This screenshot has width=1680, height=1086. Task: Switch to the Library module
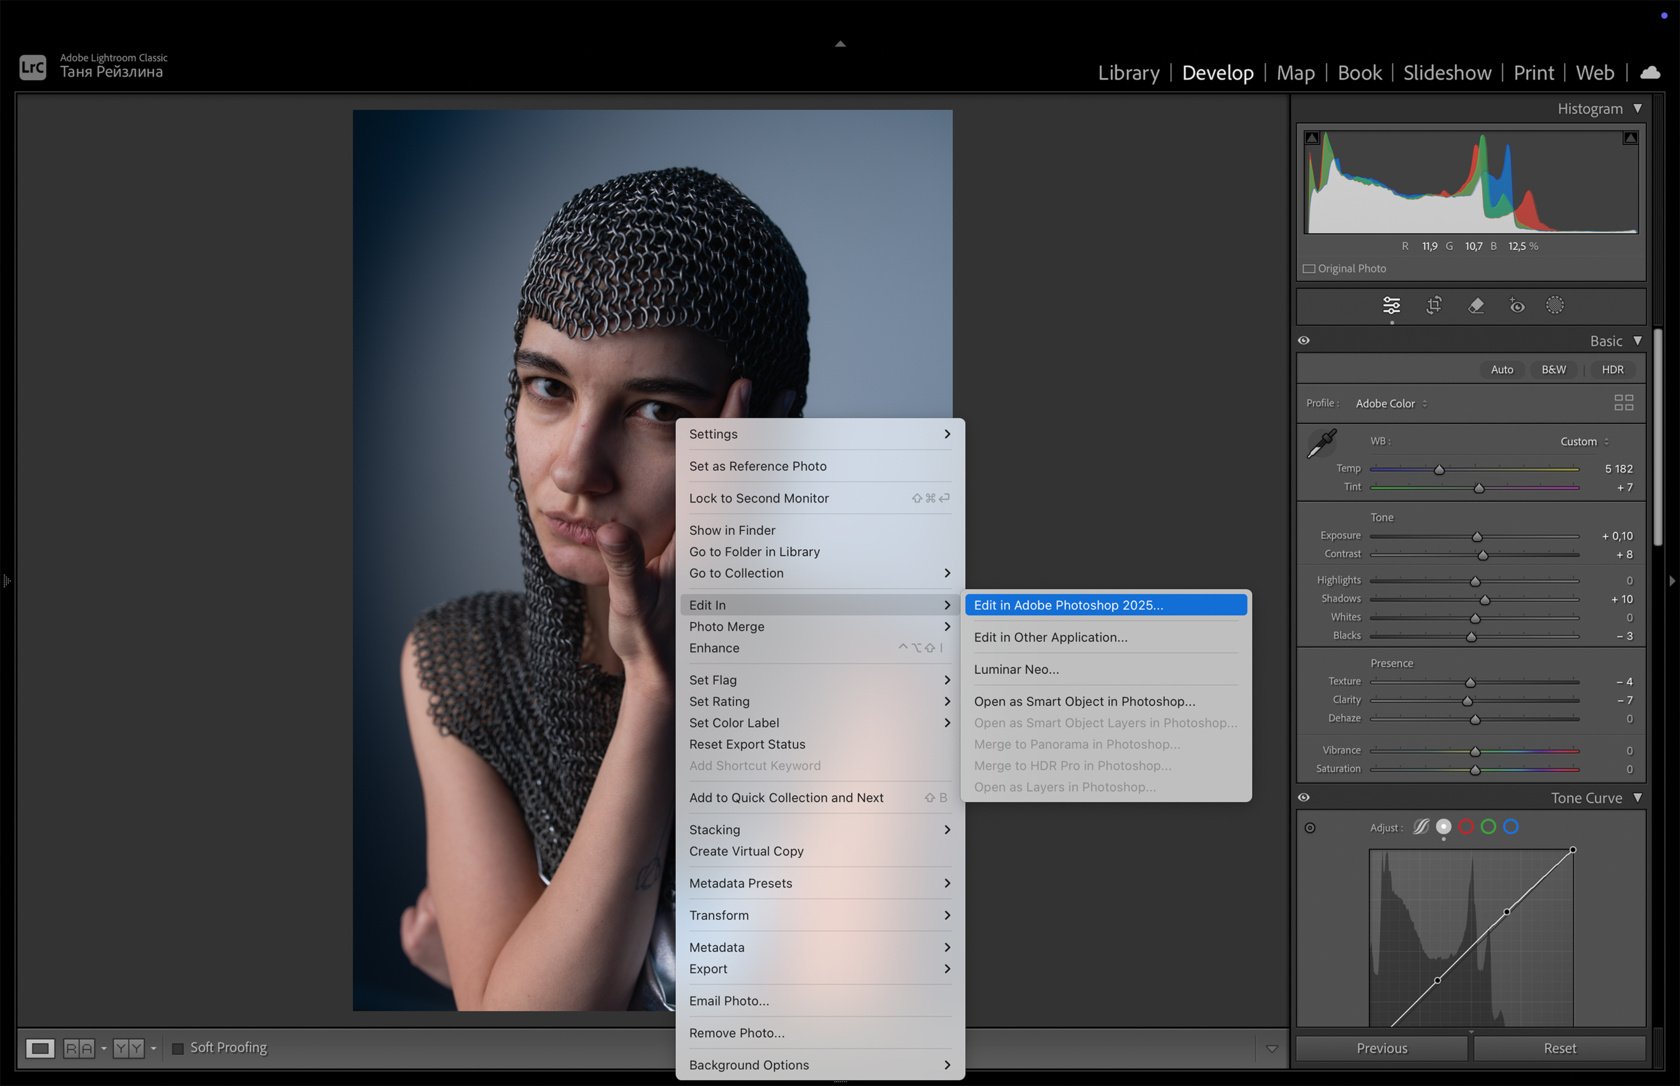(1128, 72)
